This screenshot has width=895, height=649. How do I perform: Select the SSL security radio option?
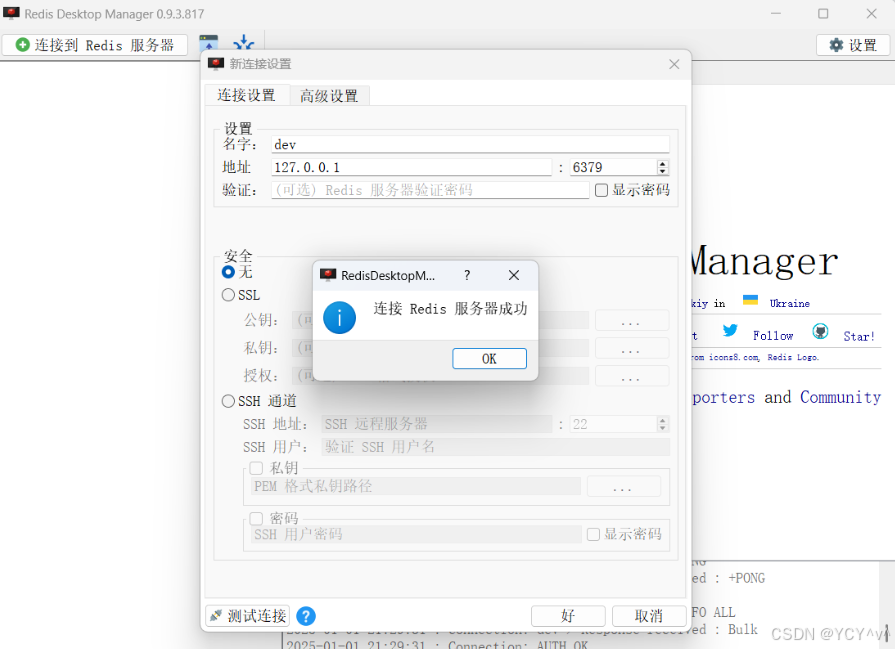point(228,295)
